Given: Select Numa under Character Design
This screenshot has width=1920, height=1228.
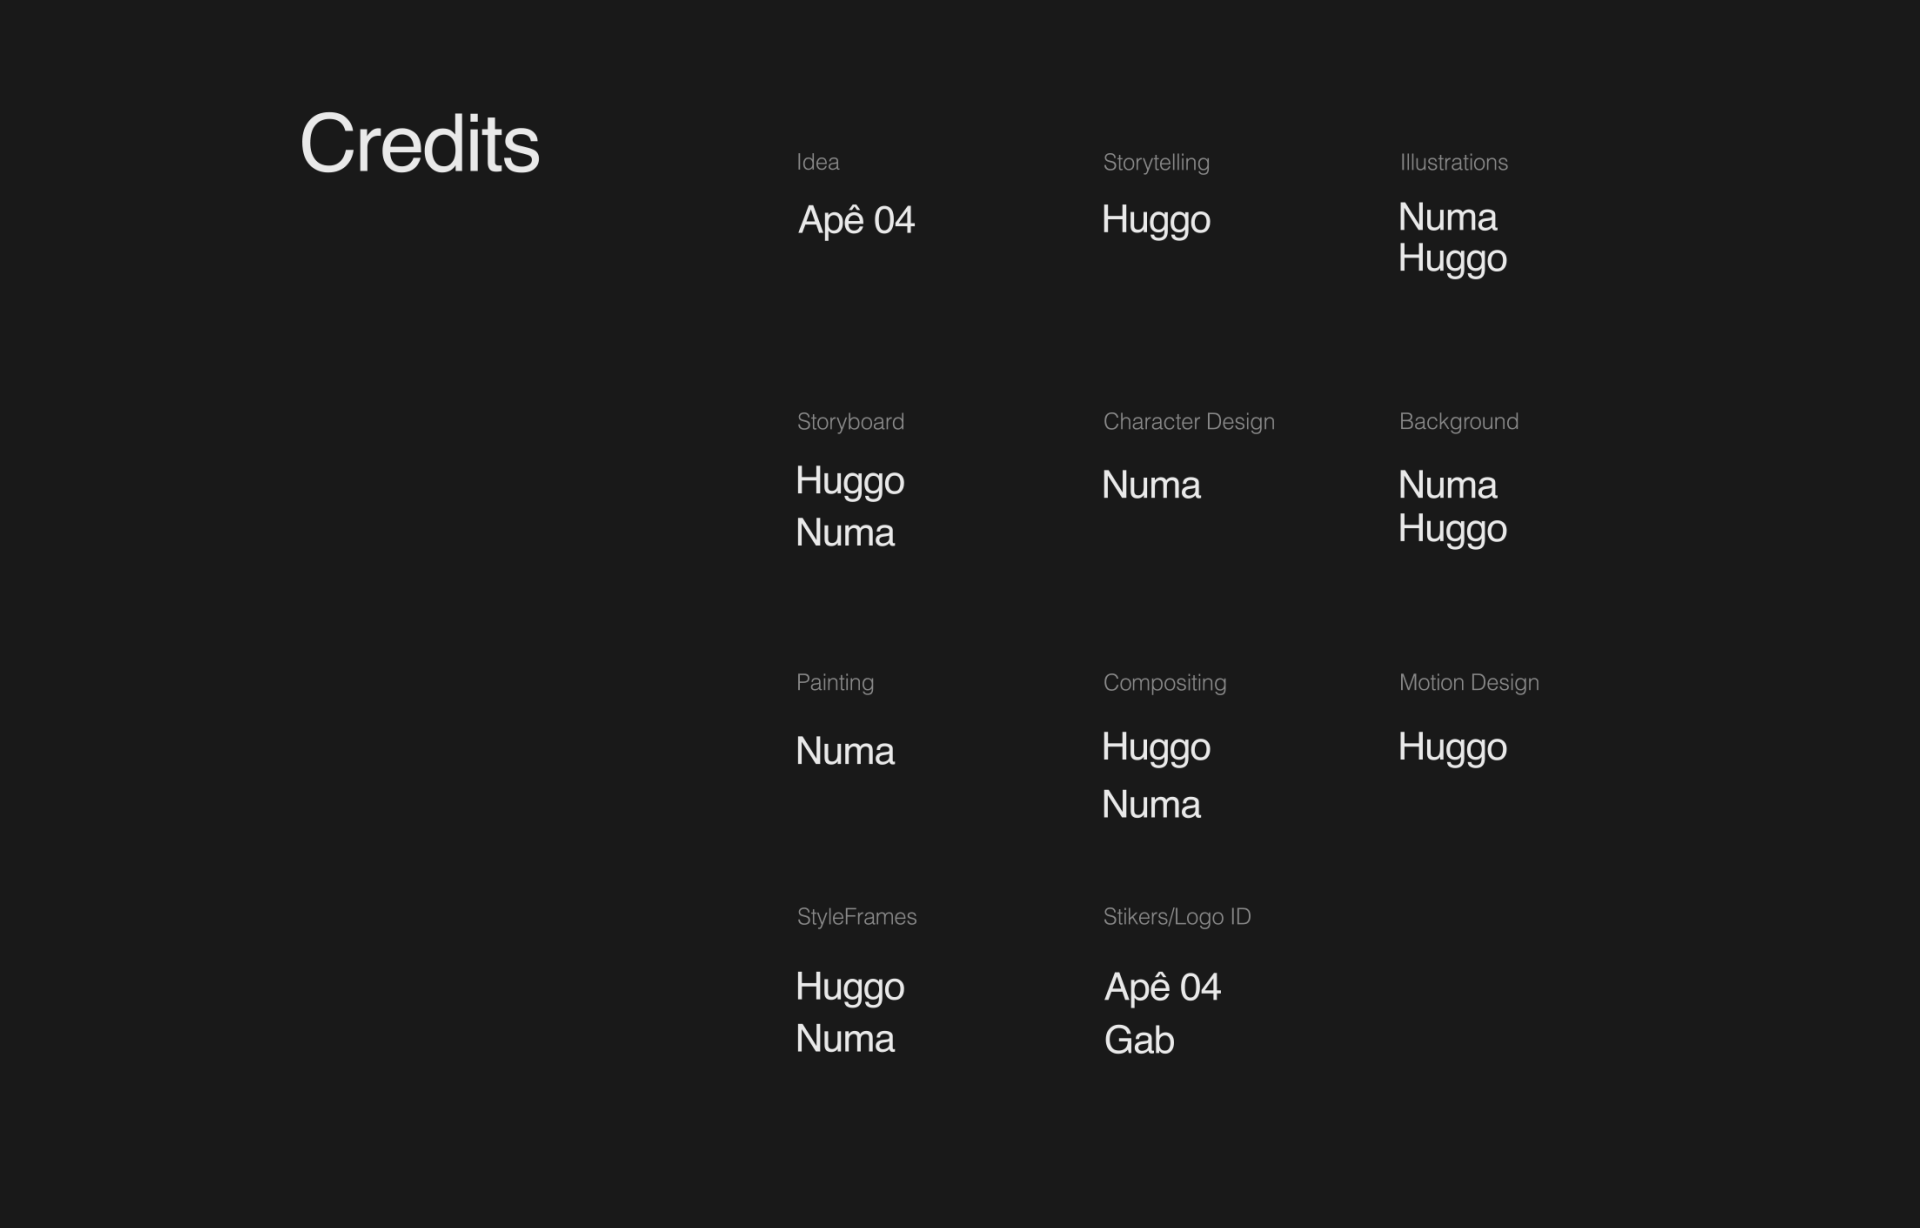Looking at the screenshot, I should tap(1150, 486).
